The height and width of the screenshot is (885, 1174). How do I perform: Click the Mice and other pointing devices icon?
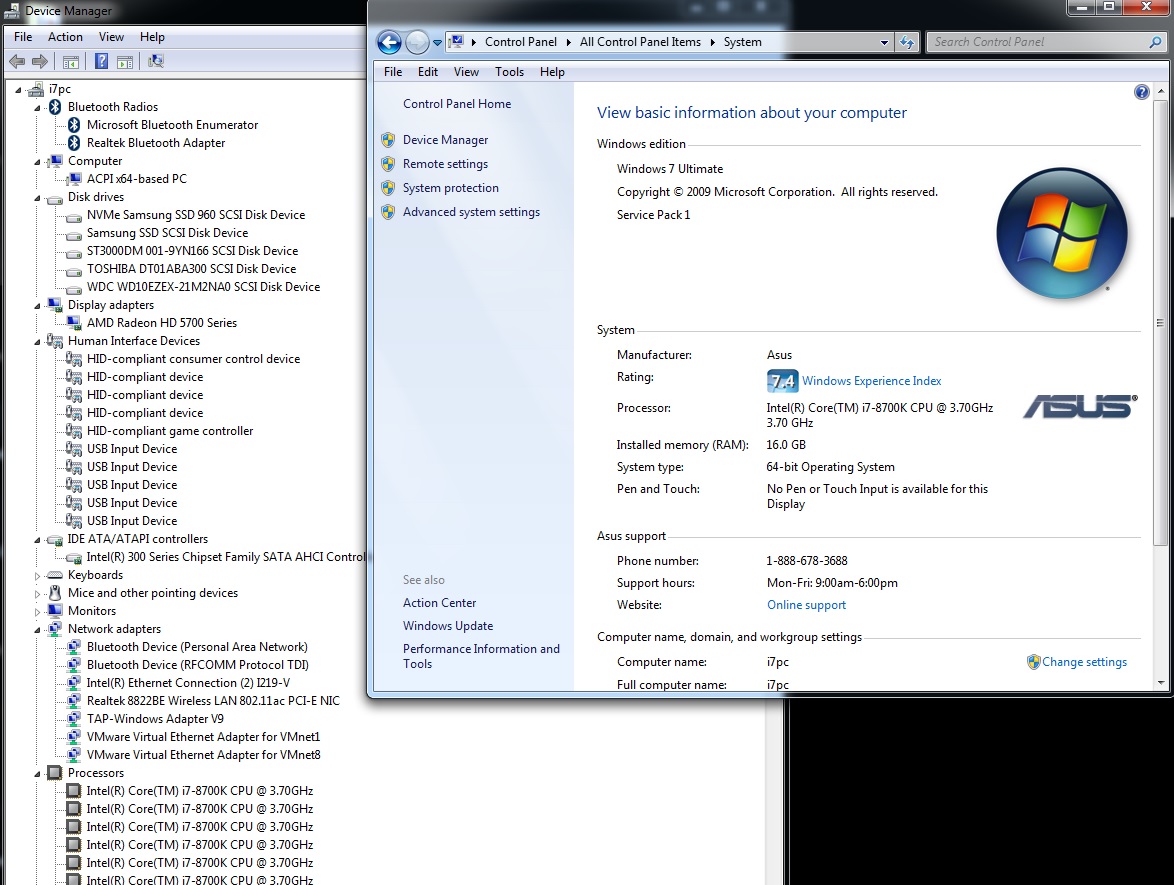pos(55,593)
